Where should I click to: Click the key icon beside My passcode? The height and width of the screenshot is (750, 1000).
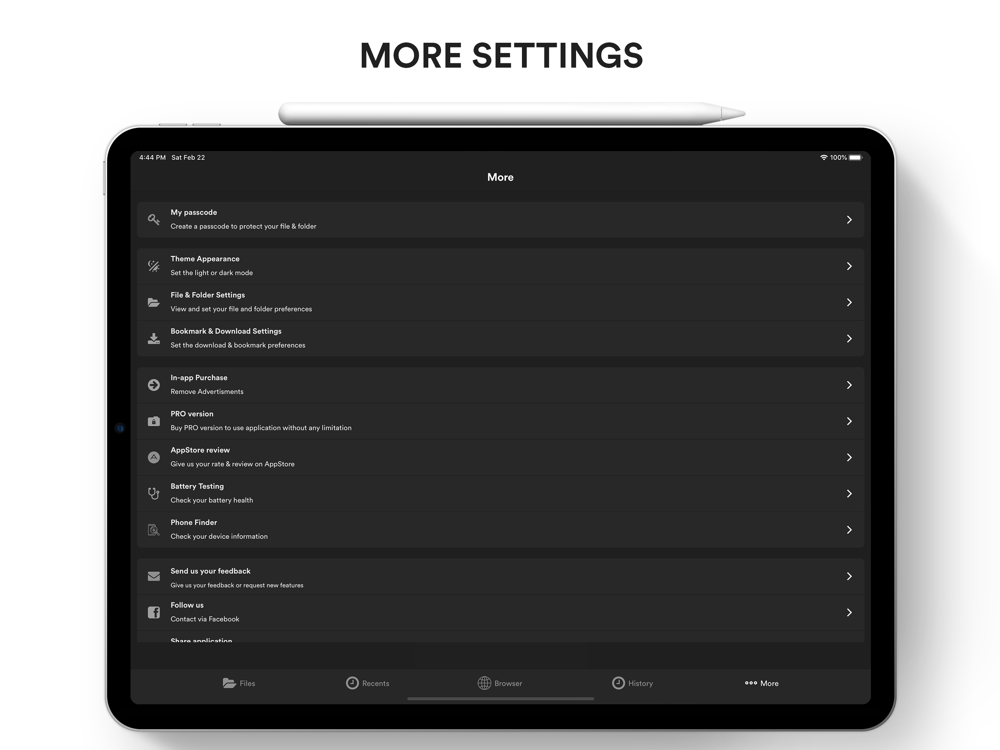tap(154, 219)
